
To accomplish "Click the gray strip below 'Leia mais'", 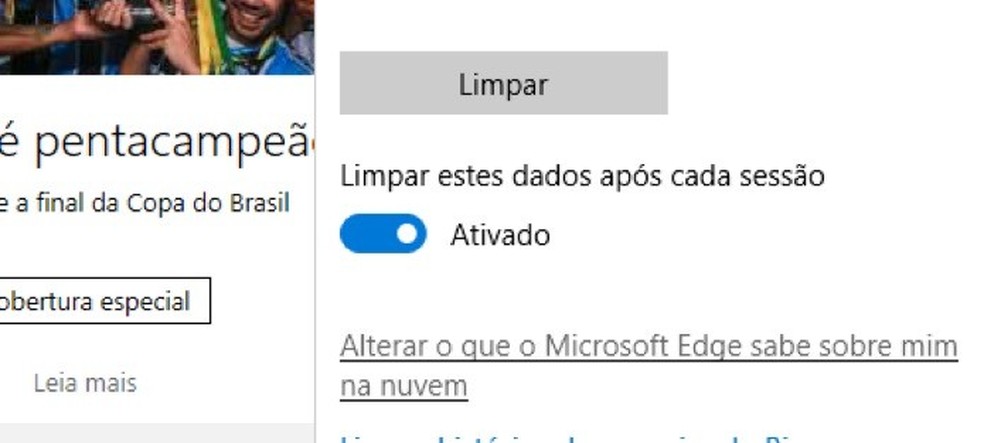I will pos(157,433).
